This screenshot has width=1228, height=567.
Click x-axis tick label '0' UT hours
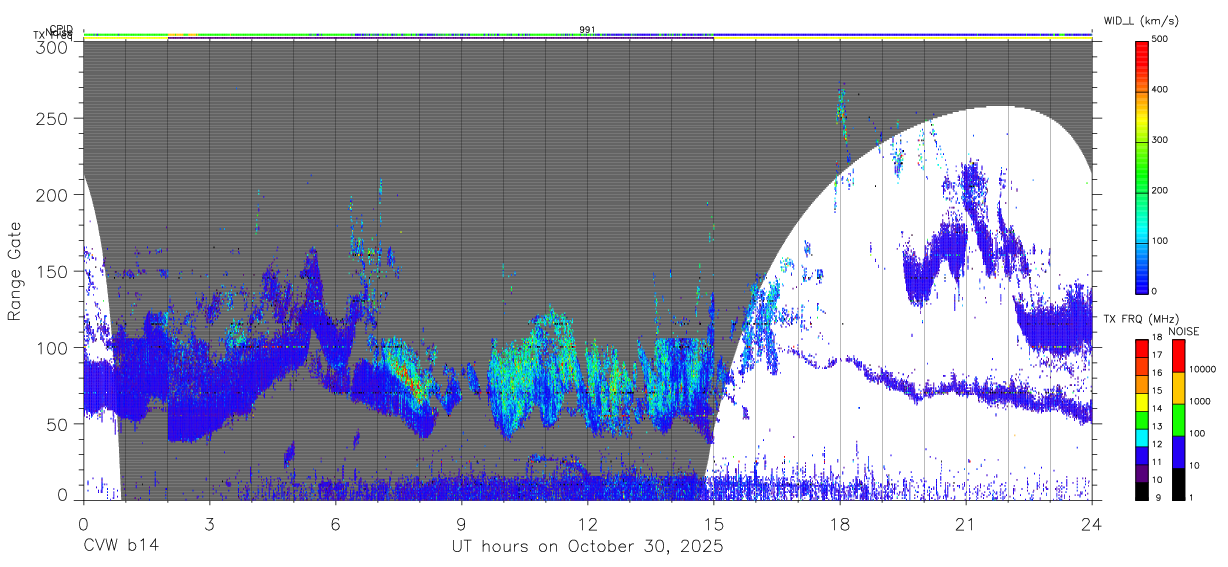[x=83, y=524]
